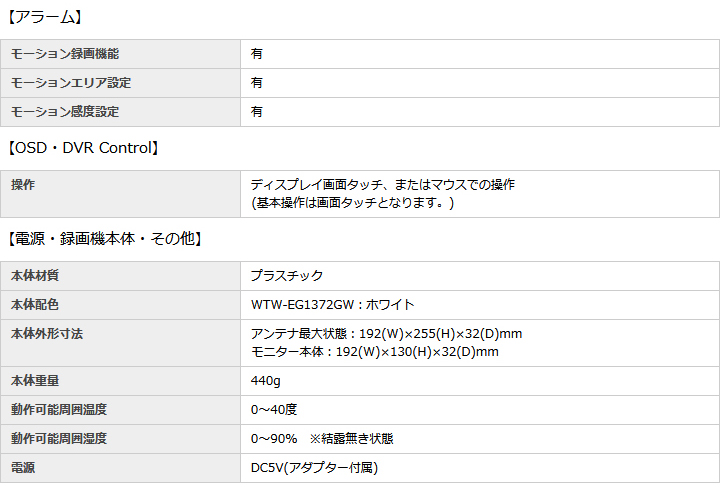Click the プラスチック value text

click(x=287, y=276)
